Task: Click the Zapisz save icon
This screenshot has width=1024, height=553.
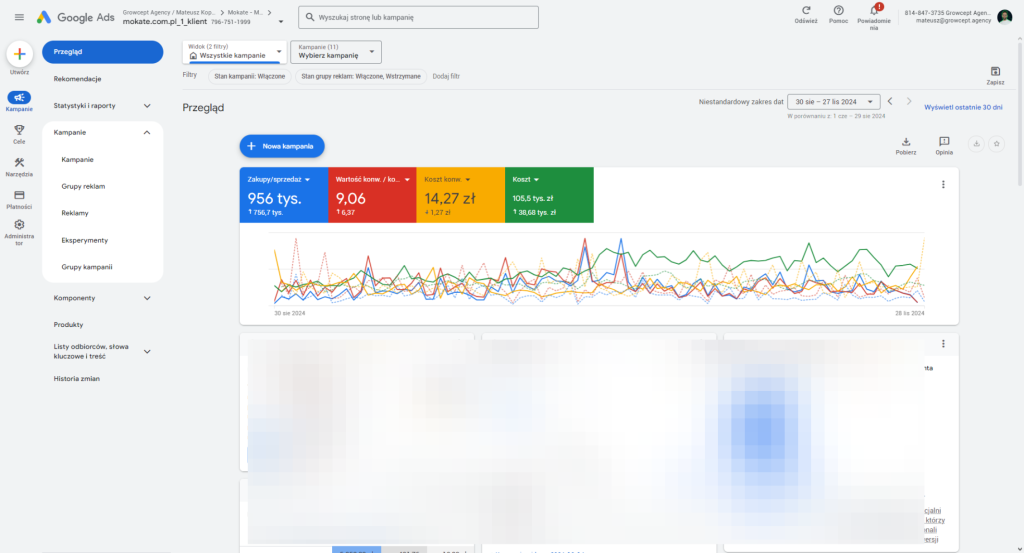Action: 995,71
